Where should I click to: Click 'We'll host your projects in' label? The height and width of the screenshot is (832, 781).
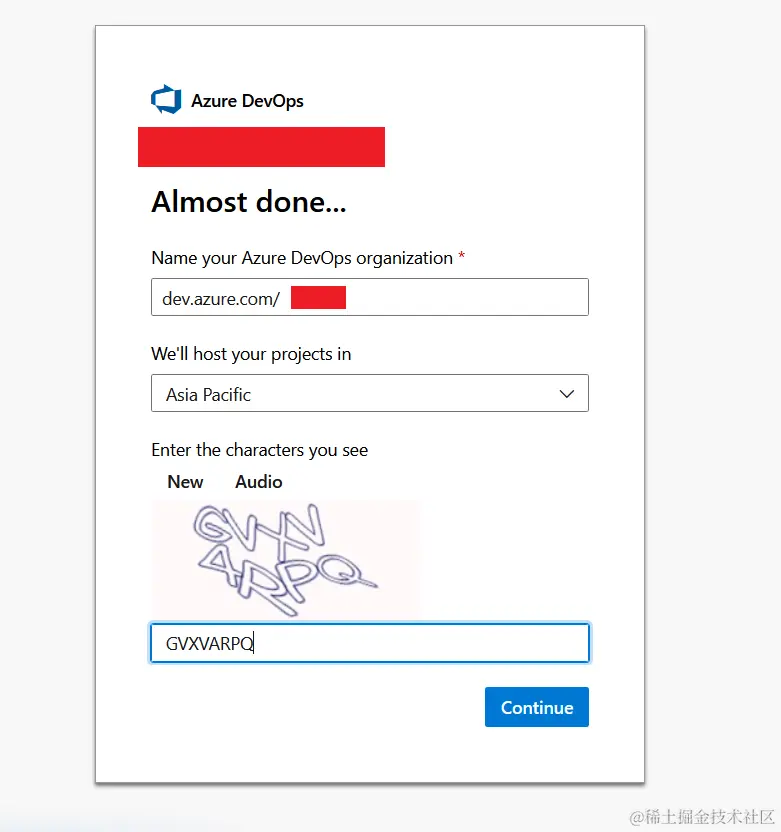pyautogui.click(x=251, y=354)
